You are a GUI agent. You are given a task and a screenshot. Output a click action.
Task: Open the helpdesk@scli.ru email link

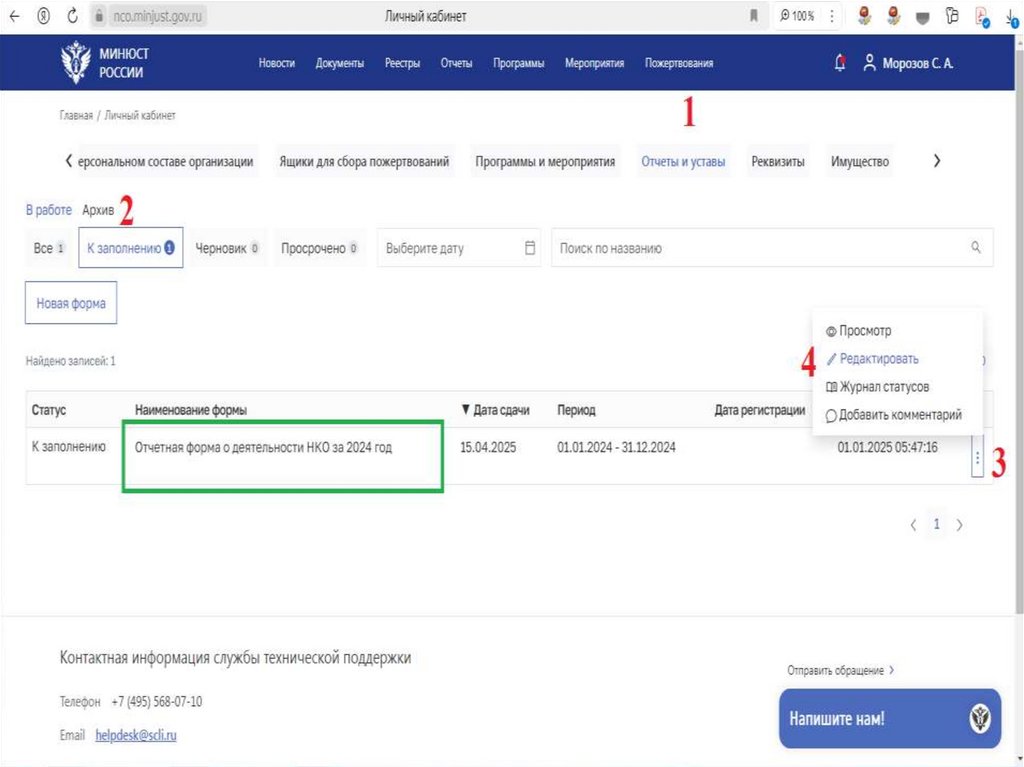[x=136, y=735]
